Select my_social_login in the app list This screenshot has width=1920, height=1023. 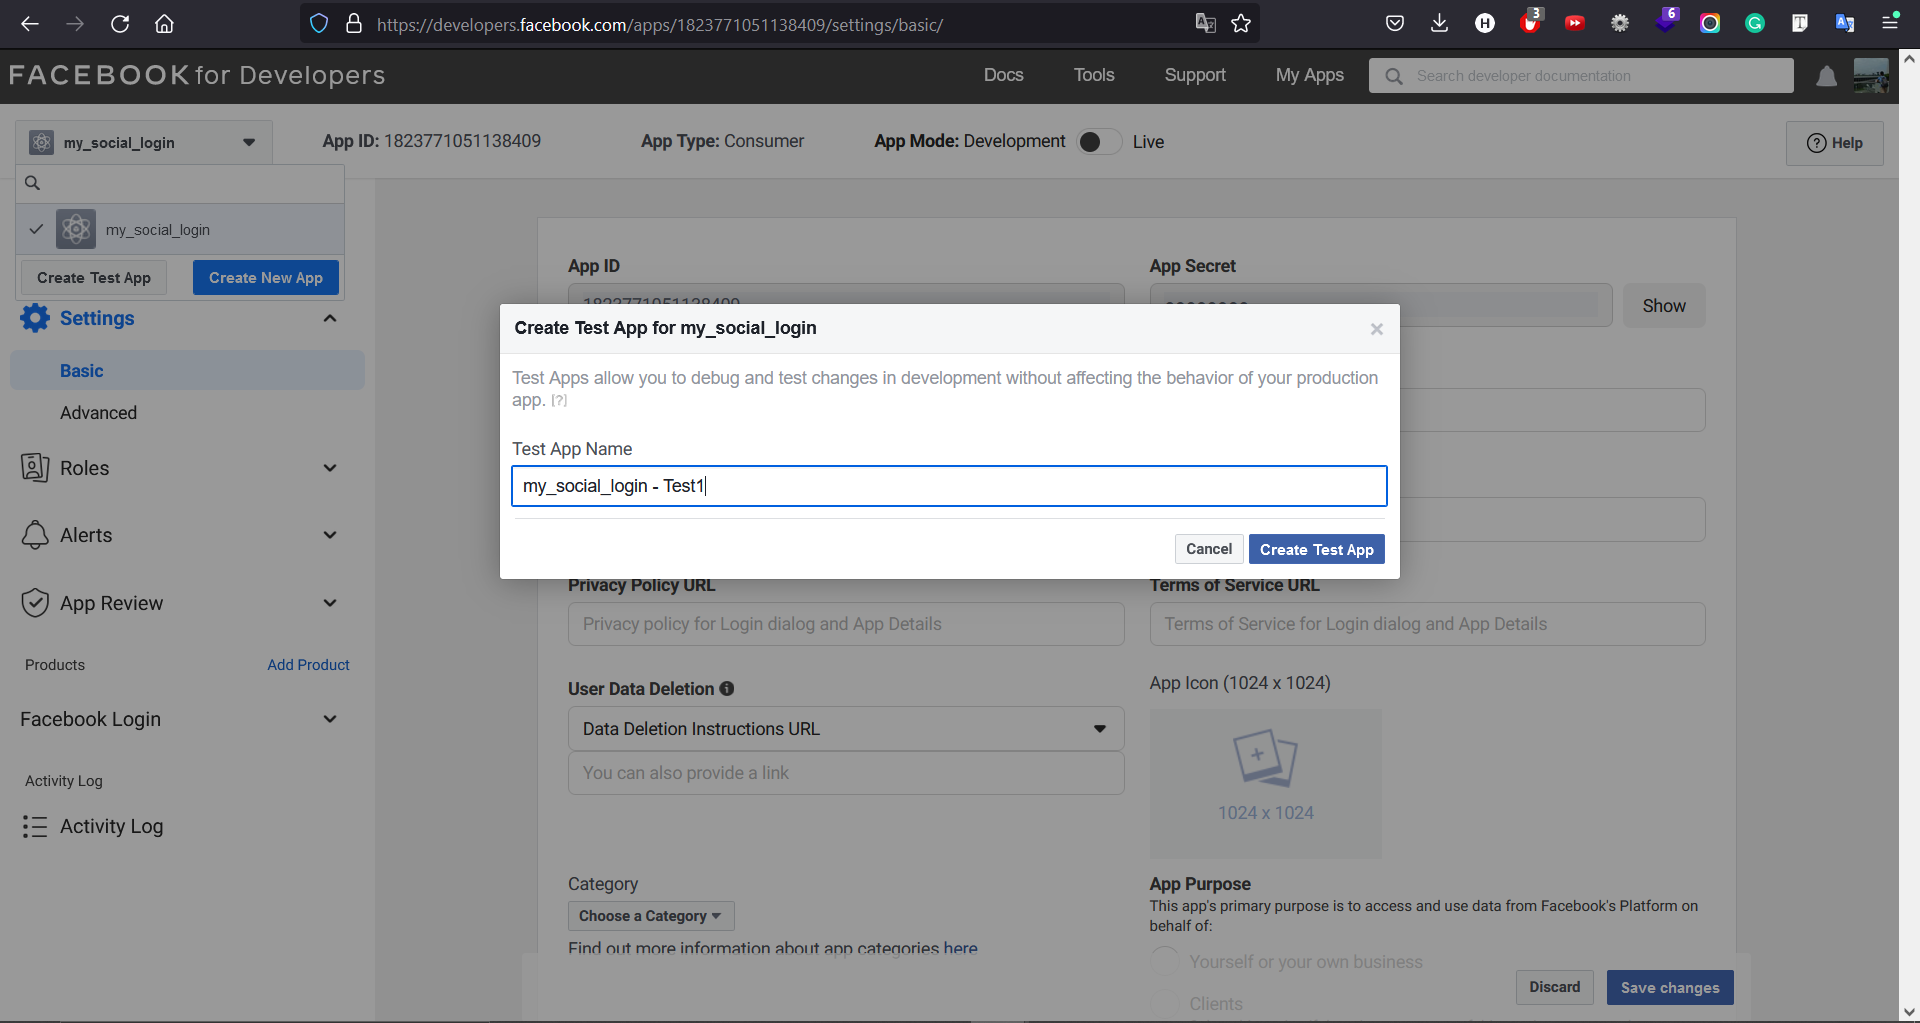tap(180, 230)
